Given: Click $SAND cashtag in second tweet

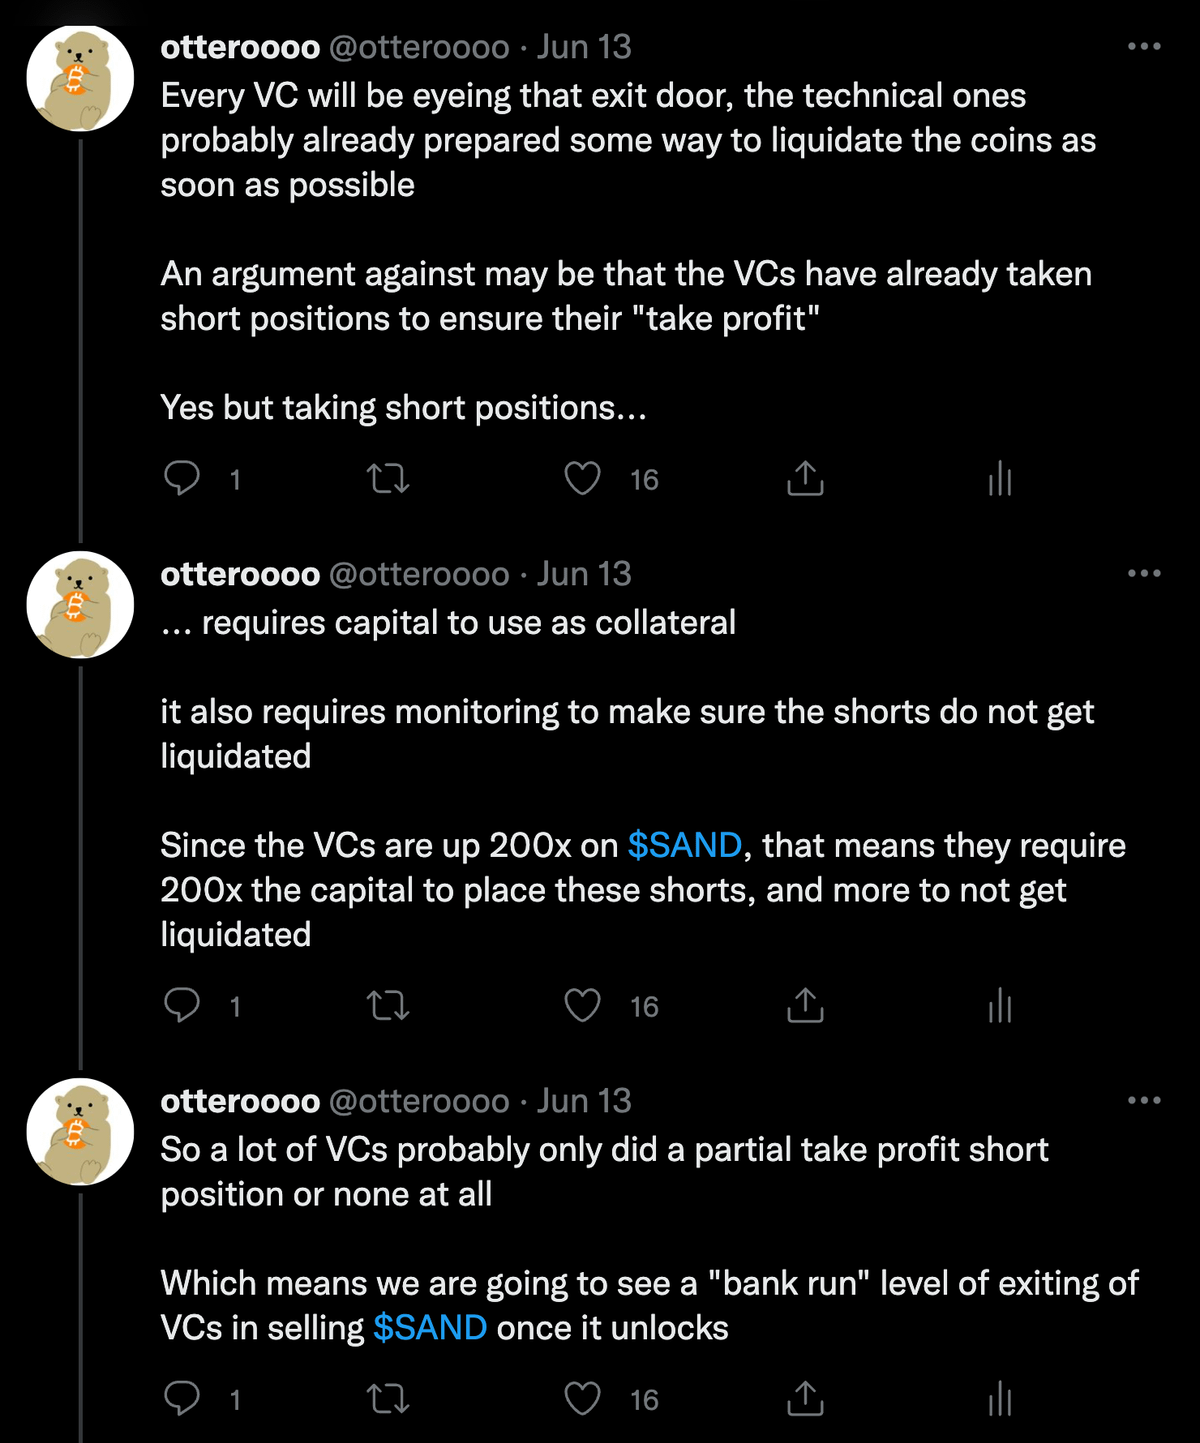Looking at the screenshot, I should click(685, 845).
